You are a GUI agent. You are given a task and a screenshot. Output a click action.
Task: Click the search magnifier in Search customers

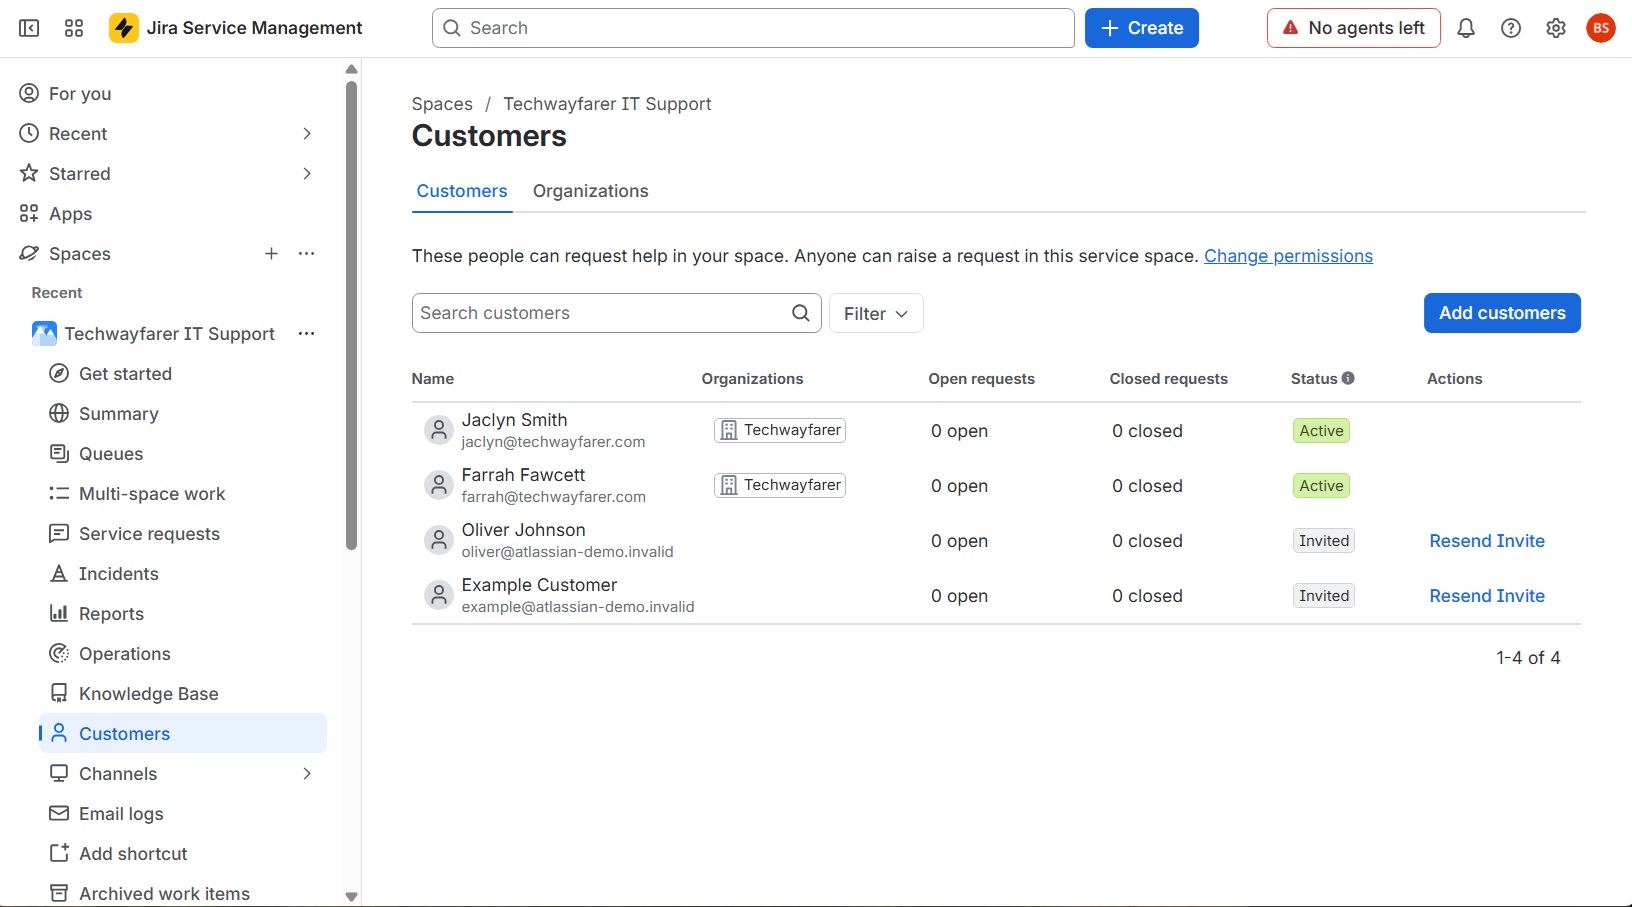pyautogui.click(x=801, y=313)
